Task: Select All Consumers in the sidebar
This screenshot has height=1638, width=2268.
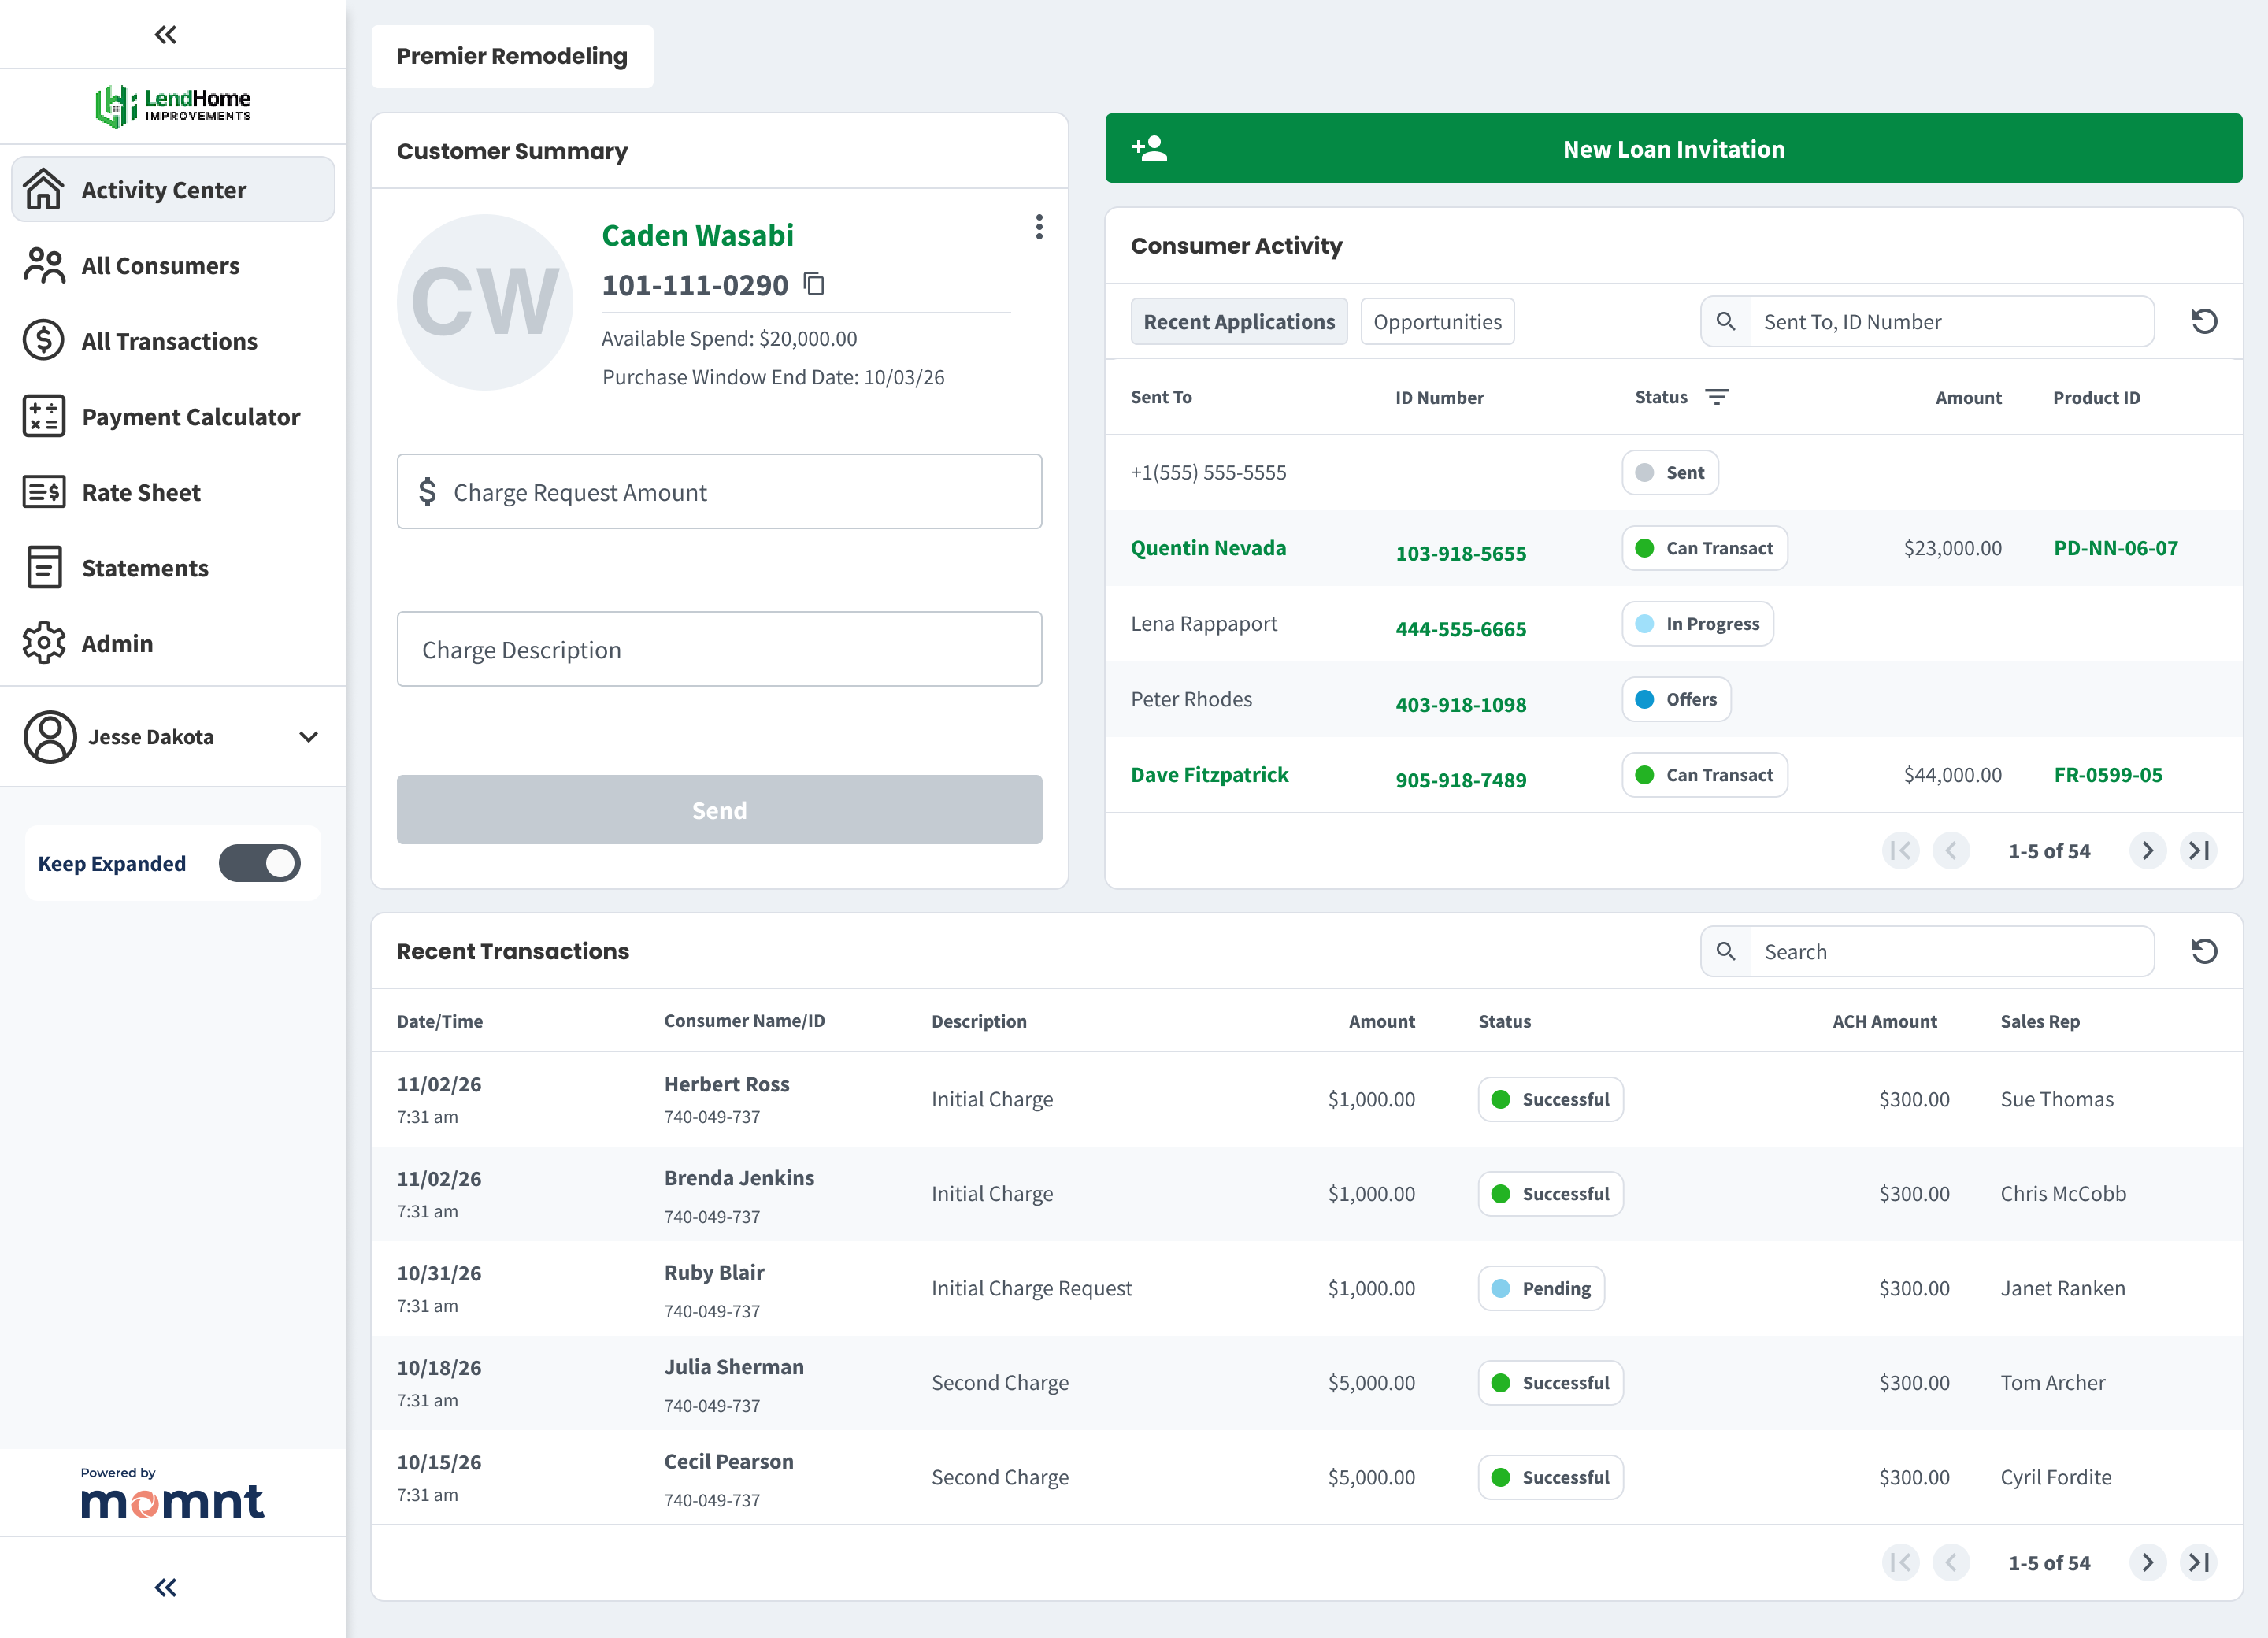Action: click(160, 265)
